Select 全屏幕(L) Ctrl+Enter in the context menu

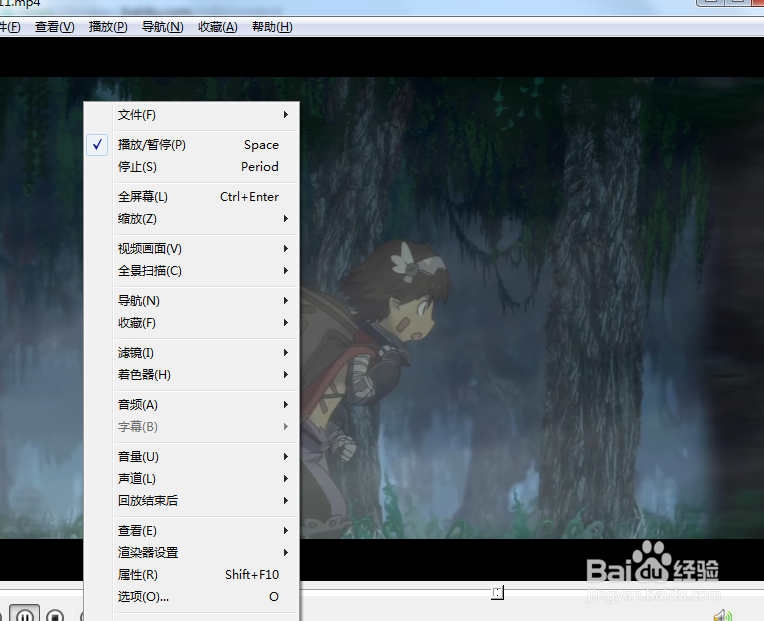192,197
